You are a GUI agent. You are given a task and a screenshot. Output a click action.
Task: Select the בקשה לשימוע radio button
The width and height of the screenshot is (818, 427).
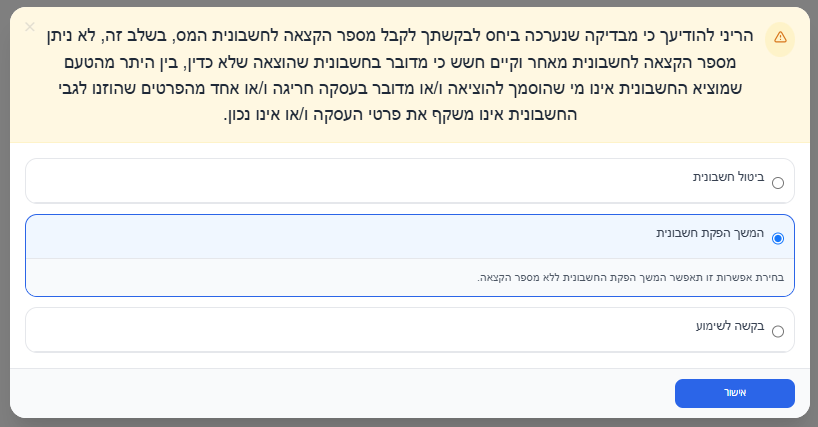pos(777,332)
